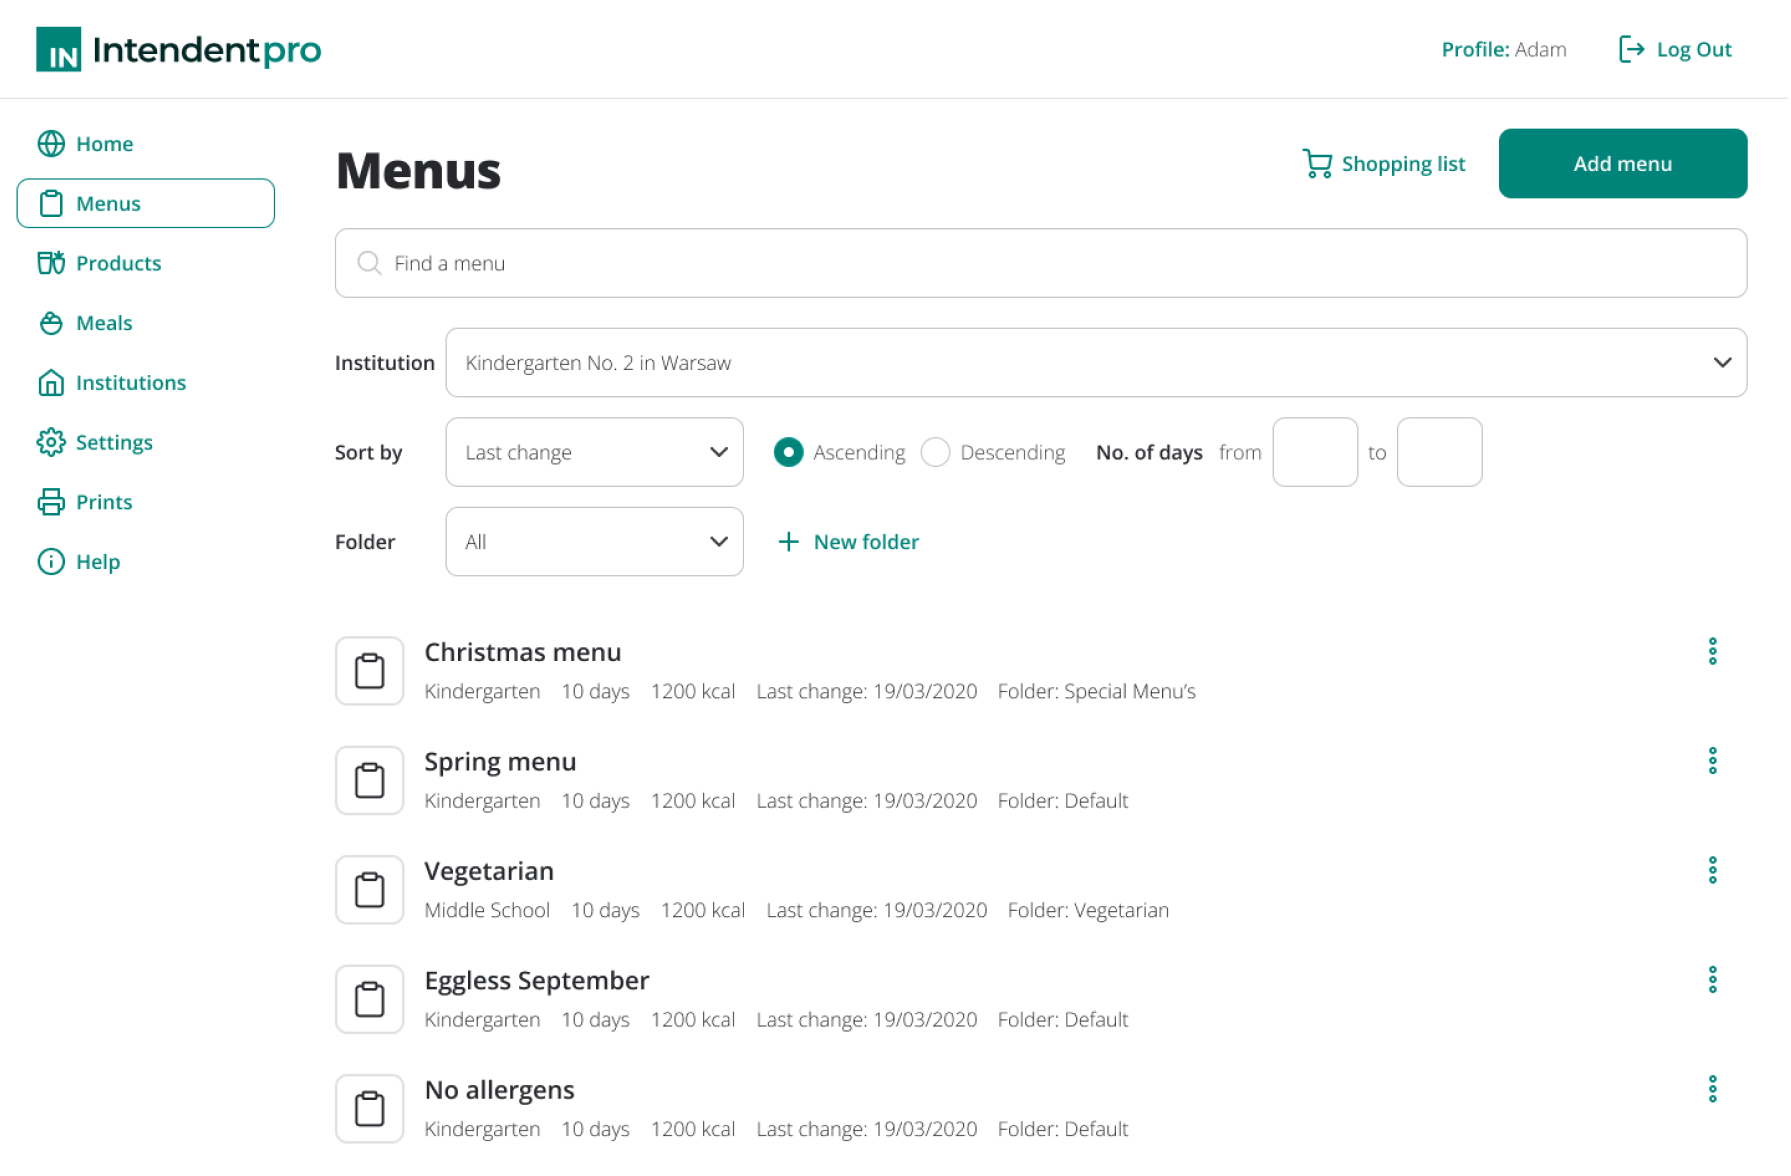This screenshot has height=1176, width=1791.
Task: Open the Folder All dropdown
Action: click(x=594, y=542)
